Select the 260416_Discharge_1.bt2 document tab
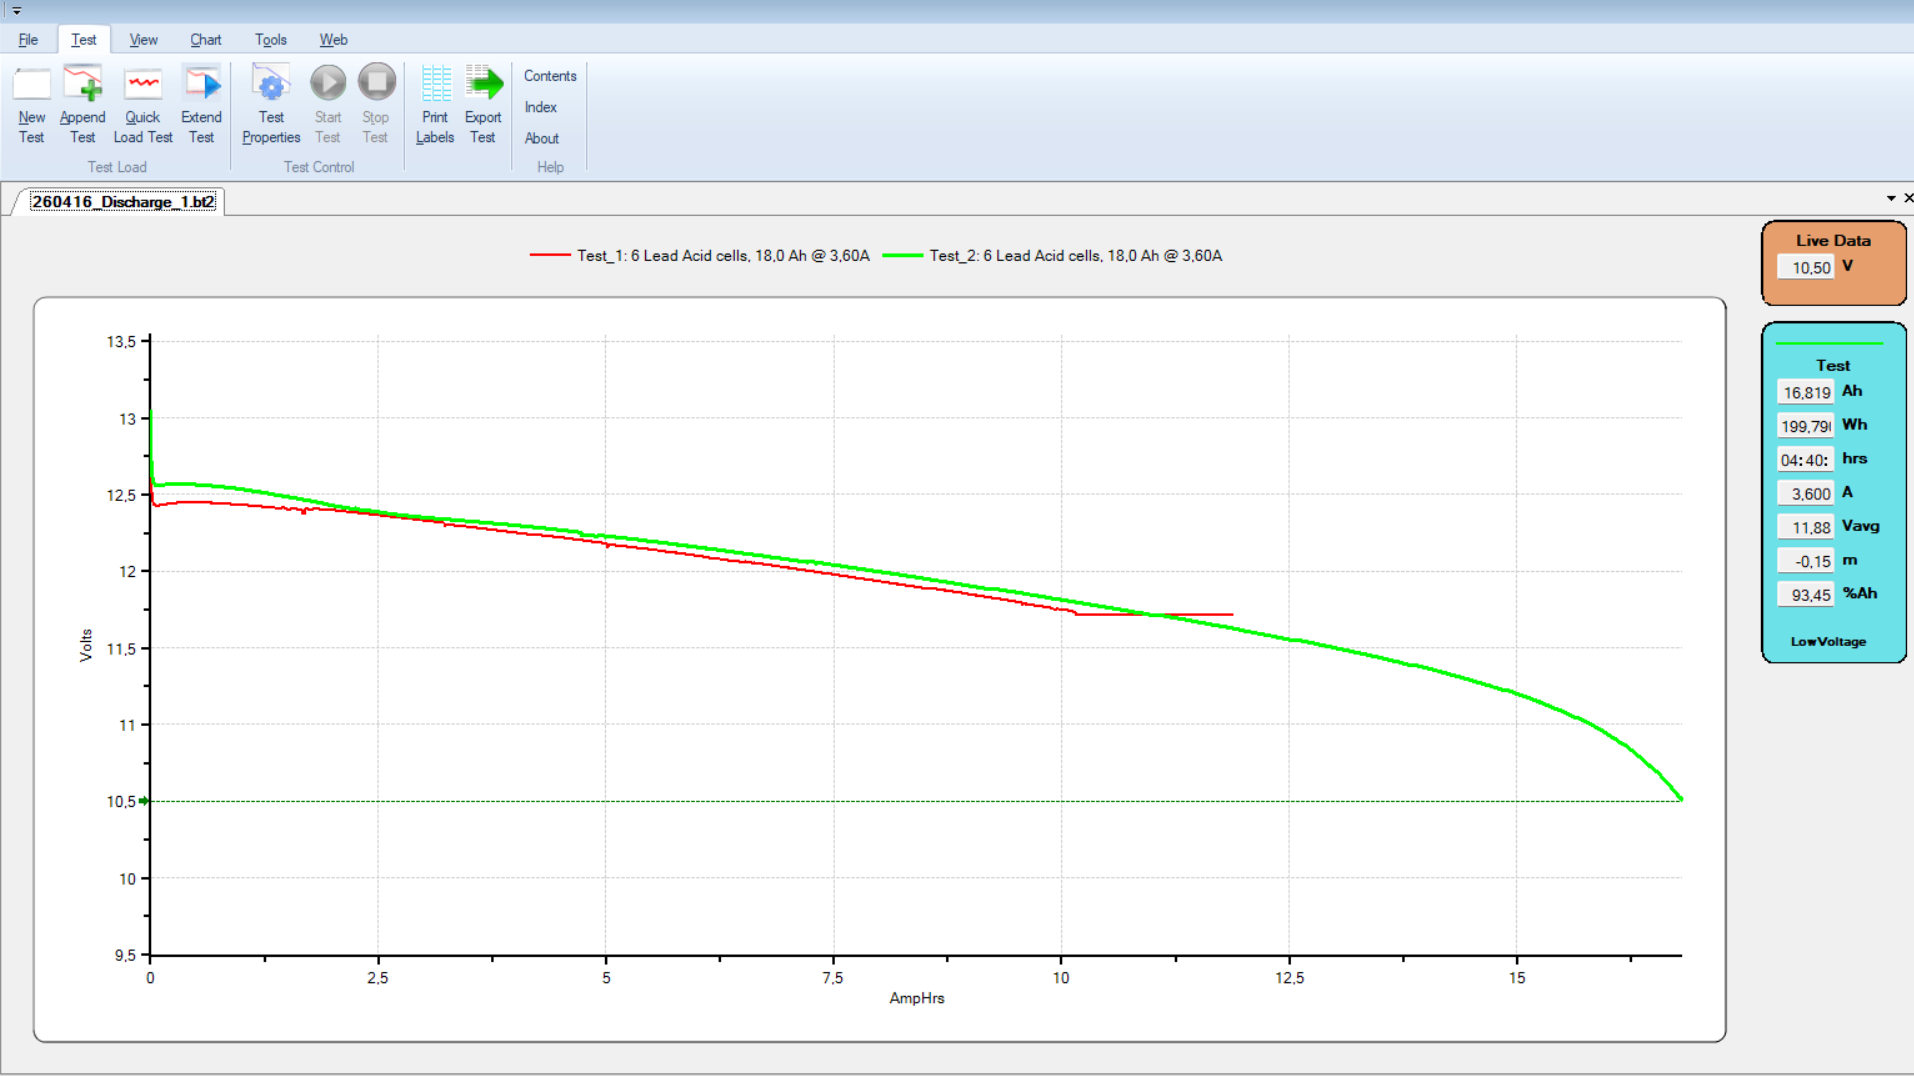The image size is (1914, 1076). (x=122, y=202)
